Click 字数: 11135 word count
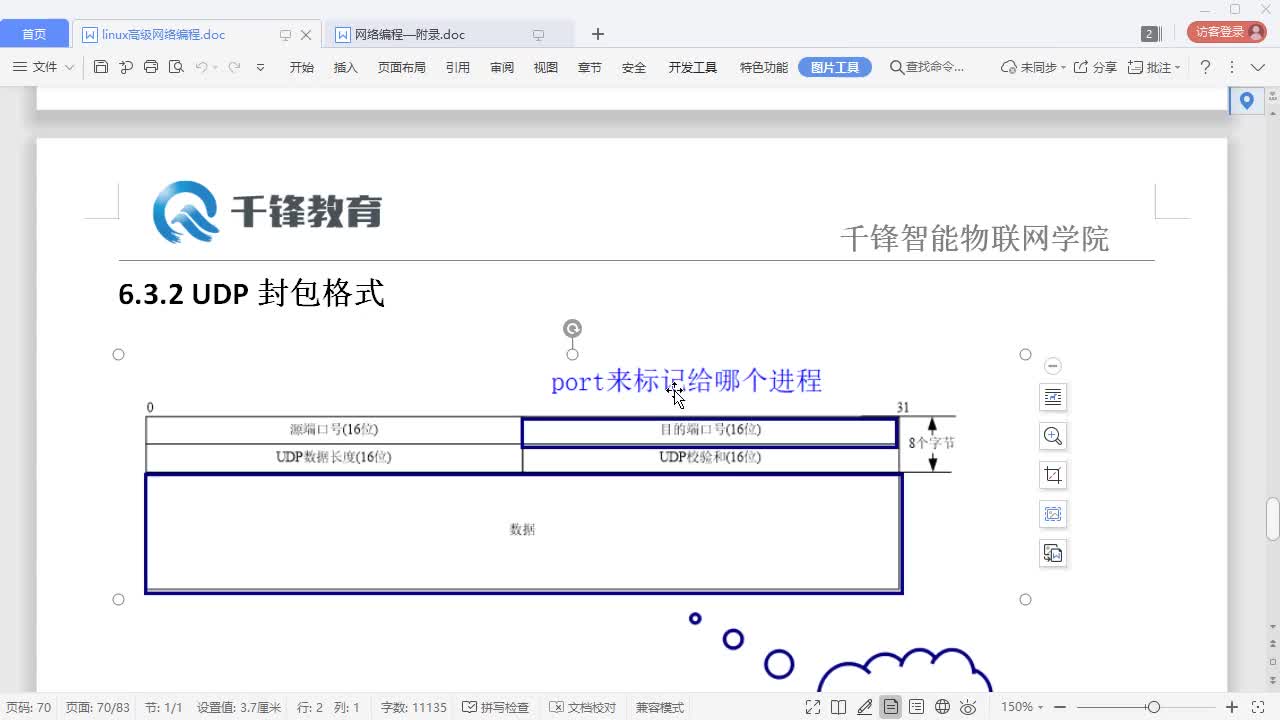The image size is (1280, 720). (x=414, y=707)
